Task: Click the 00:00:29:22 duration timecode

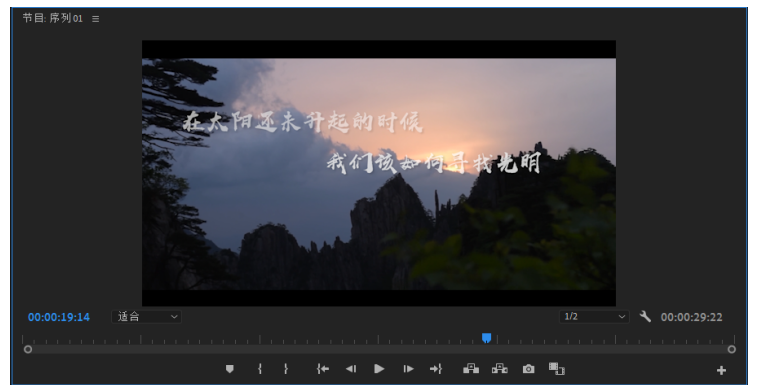Action: (x=691, y=317)
